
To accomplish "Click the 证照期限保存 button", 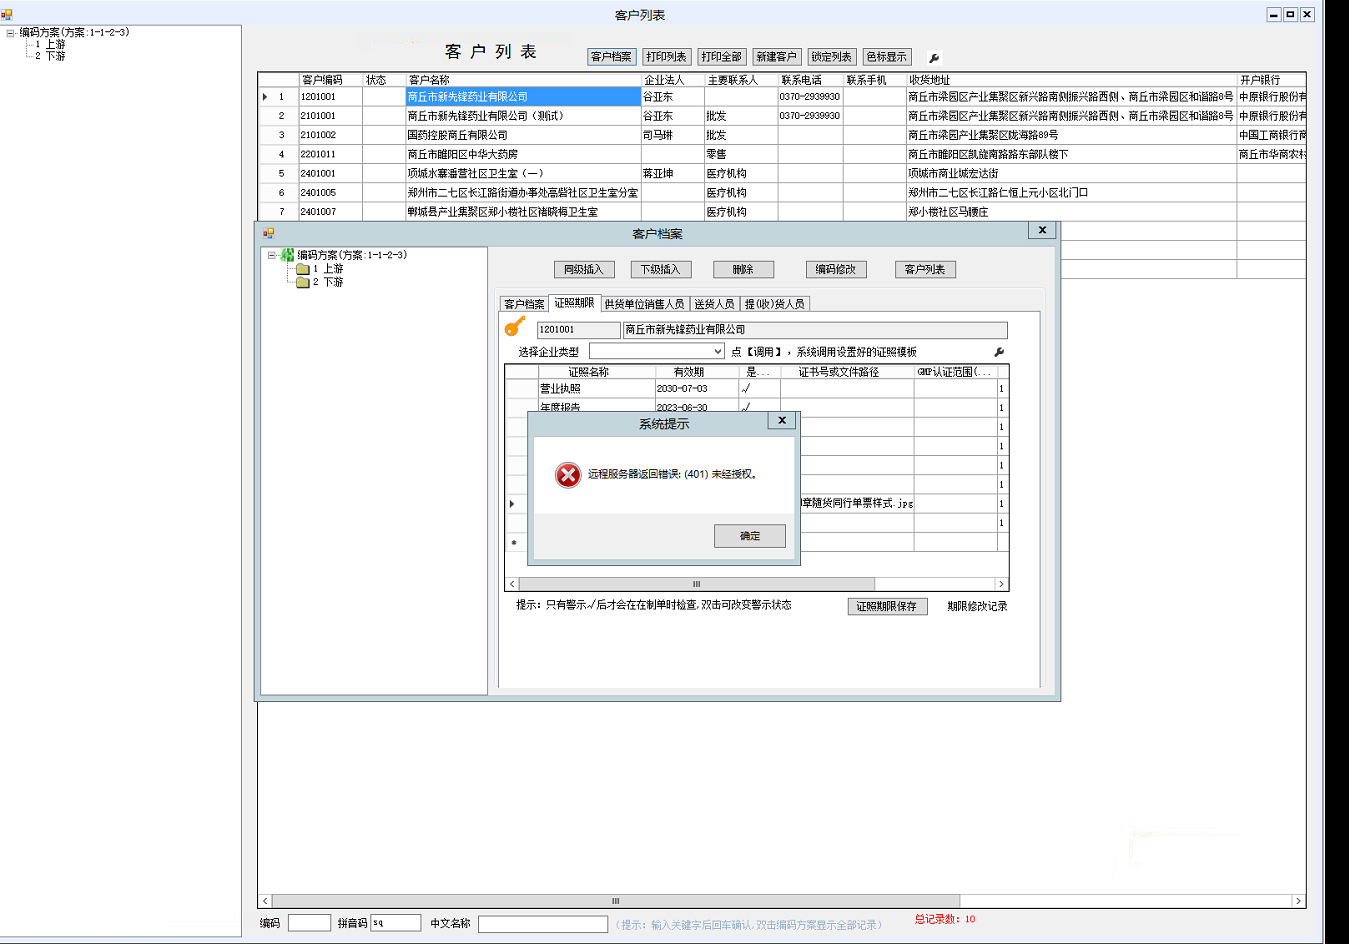I will click(887, 606).
